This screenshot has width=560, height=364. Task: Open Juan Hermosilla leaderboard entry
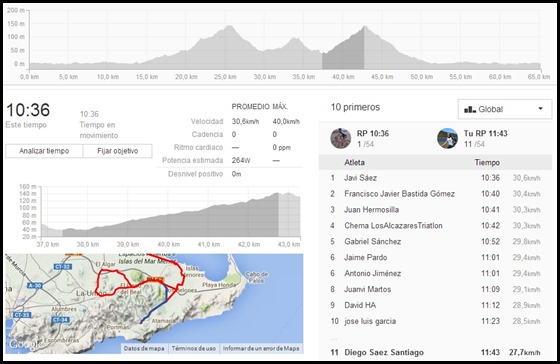click(371, 209)
